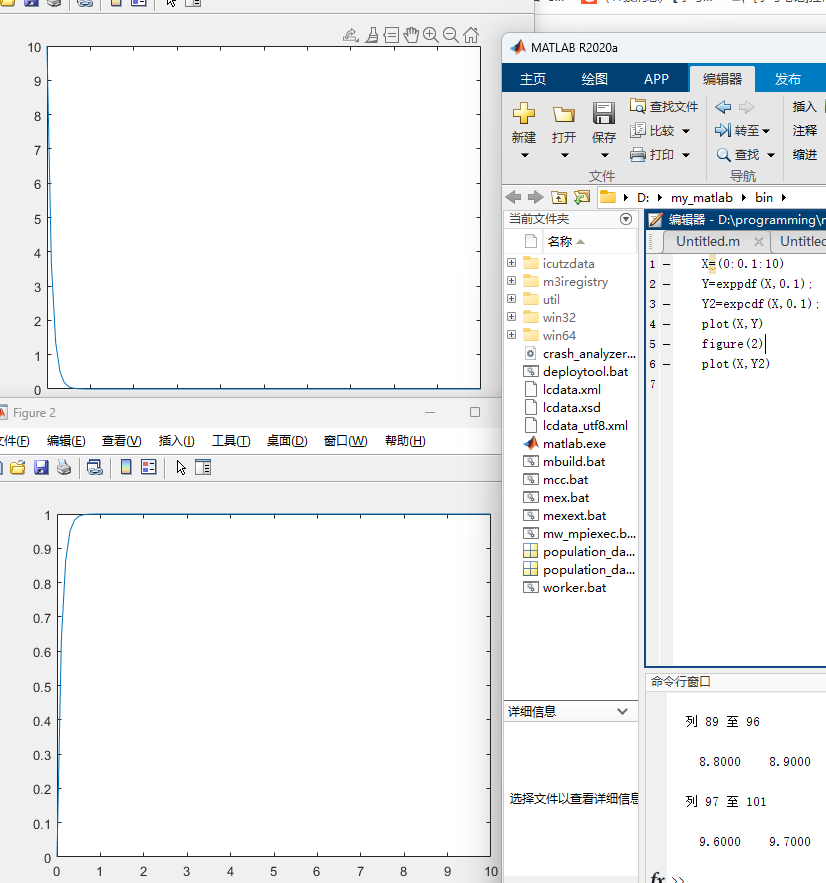Click the browse for folder icon in address bar
The image size is (826, 883).
tap(582, 197)
